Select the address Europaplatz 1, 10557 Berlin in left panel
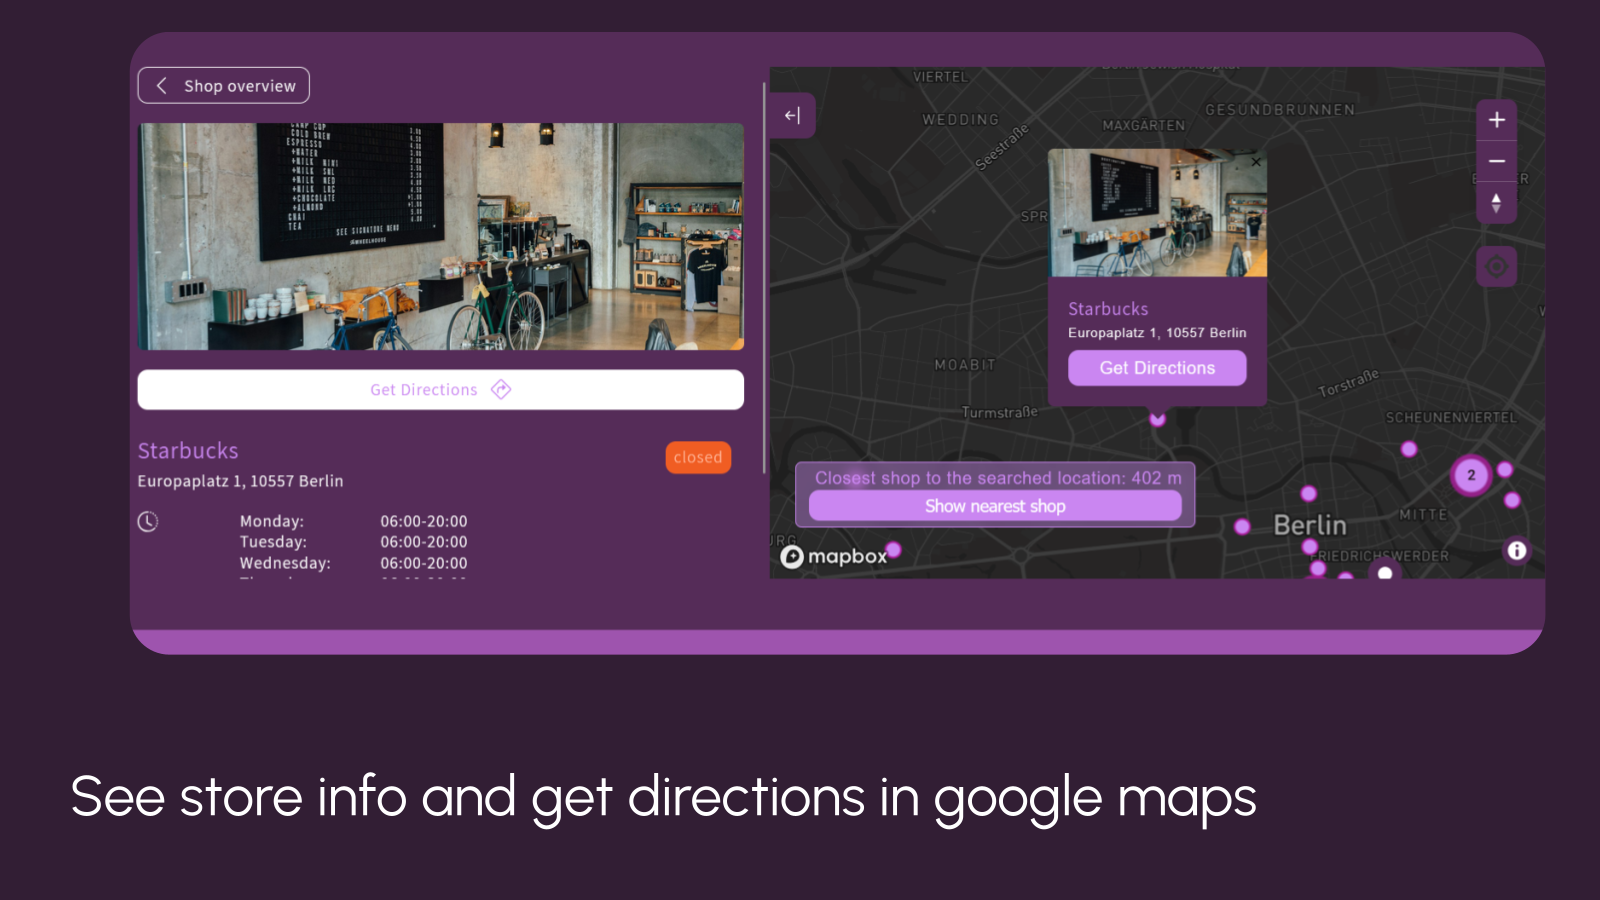The height and width of the screenshot is (900, 1600). coord(240,481)
